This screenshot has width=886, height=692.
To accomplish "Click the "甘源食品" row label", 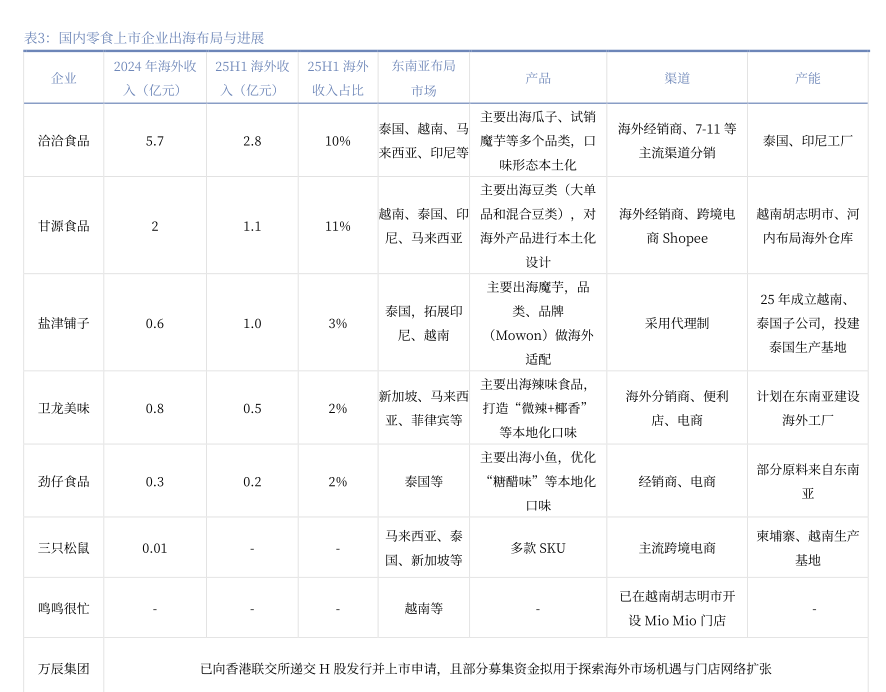I will 64,226.
